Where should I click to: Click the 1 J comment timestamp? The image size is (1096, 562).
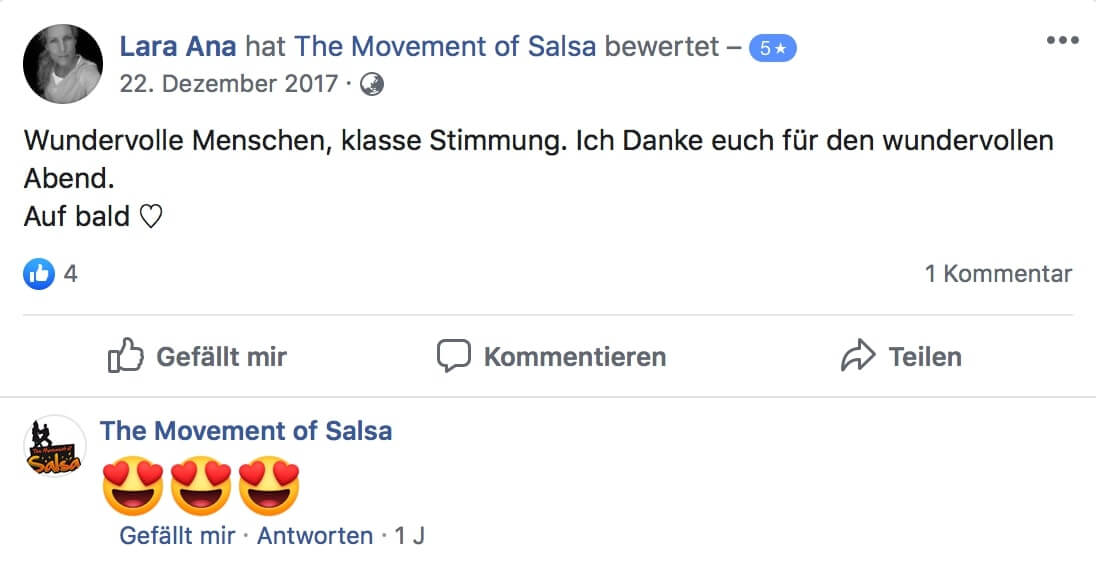tap(410, 536)
